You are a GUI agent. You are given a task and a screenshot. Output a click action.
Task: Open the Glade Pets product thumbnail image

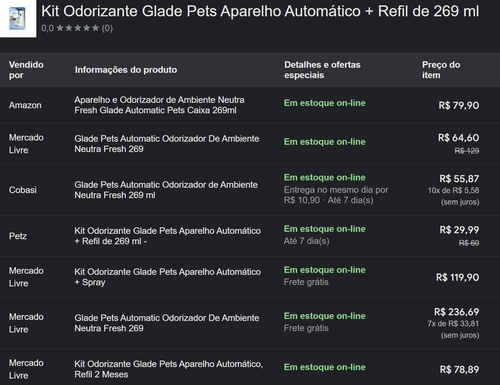tap(17, 18)
